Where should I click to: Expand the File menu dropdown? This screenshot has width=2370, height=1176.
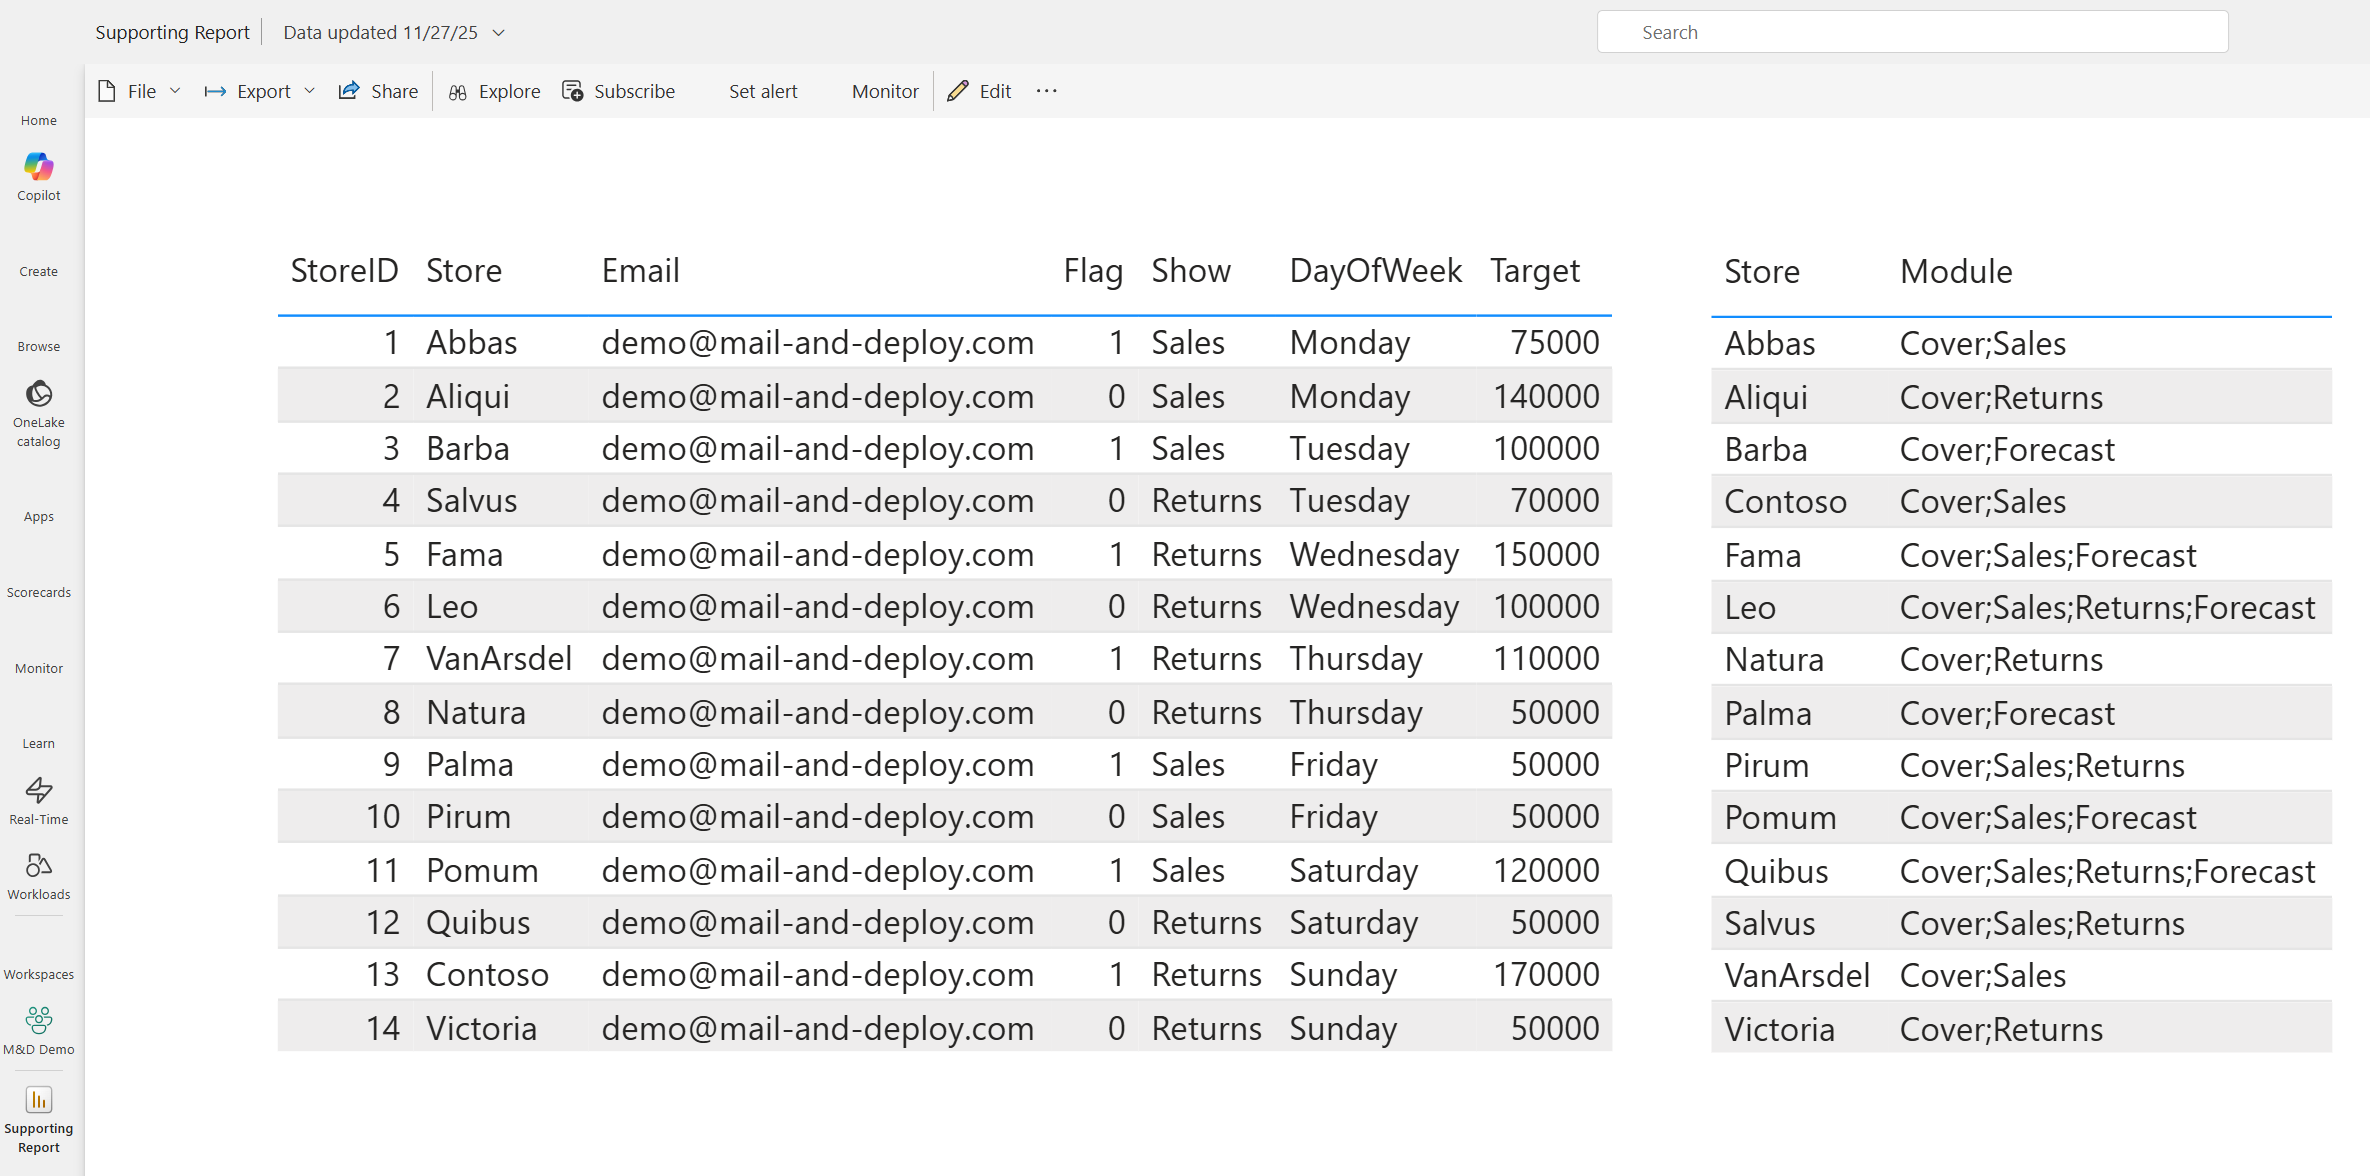(x=175, y=91)
